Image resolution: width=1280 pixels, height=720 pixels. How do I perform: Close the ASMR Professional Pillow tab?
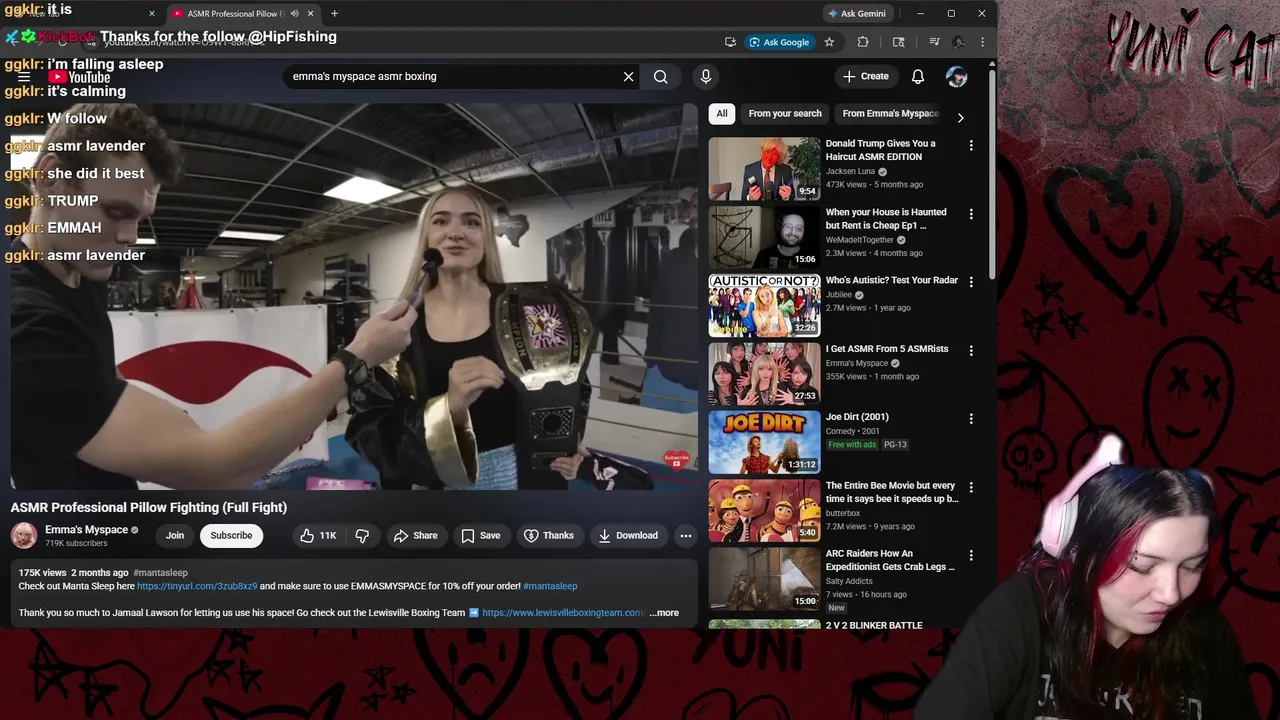tap(310, 13)
